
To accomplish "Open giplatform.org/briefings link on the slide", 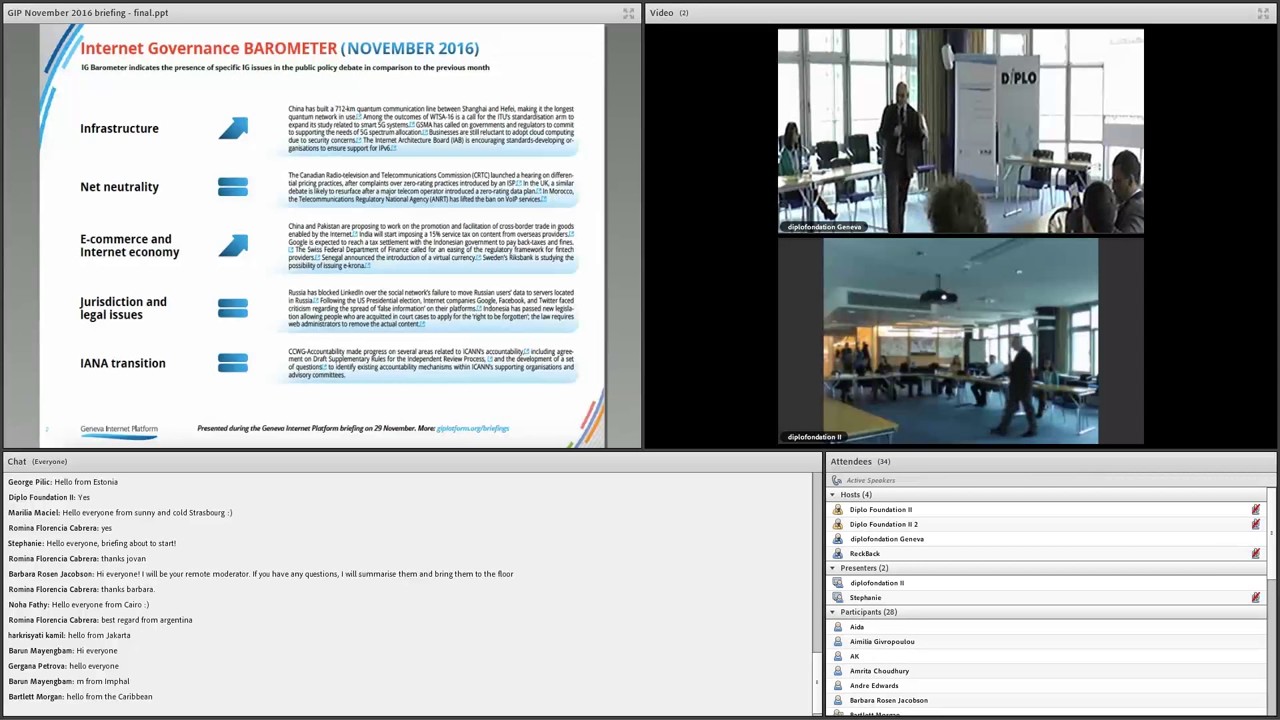I will 473,428.
